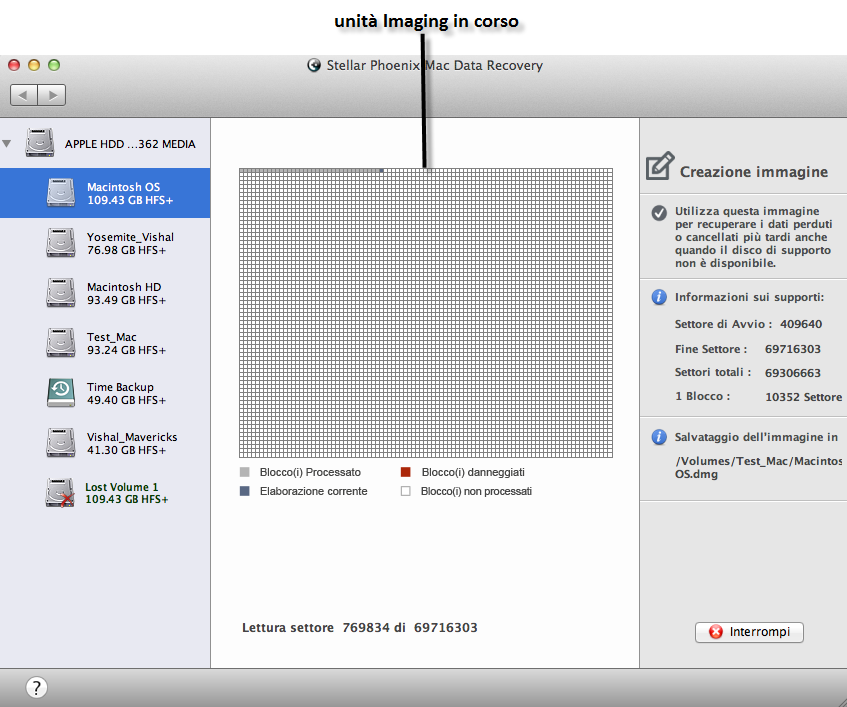Click the Blocco(i) Processato legend label

tap(310, 472)
